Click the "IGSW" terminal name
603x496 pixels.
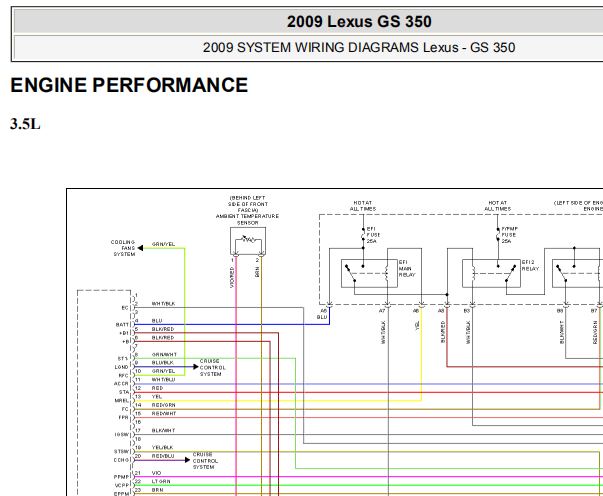point(122,435)
